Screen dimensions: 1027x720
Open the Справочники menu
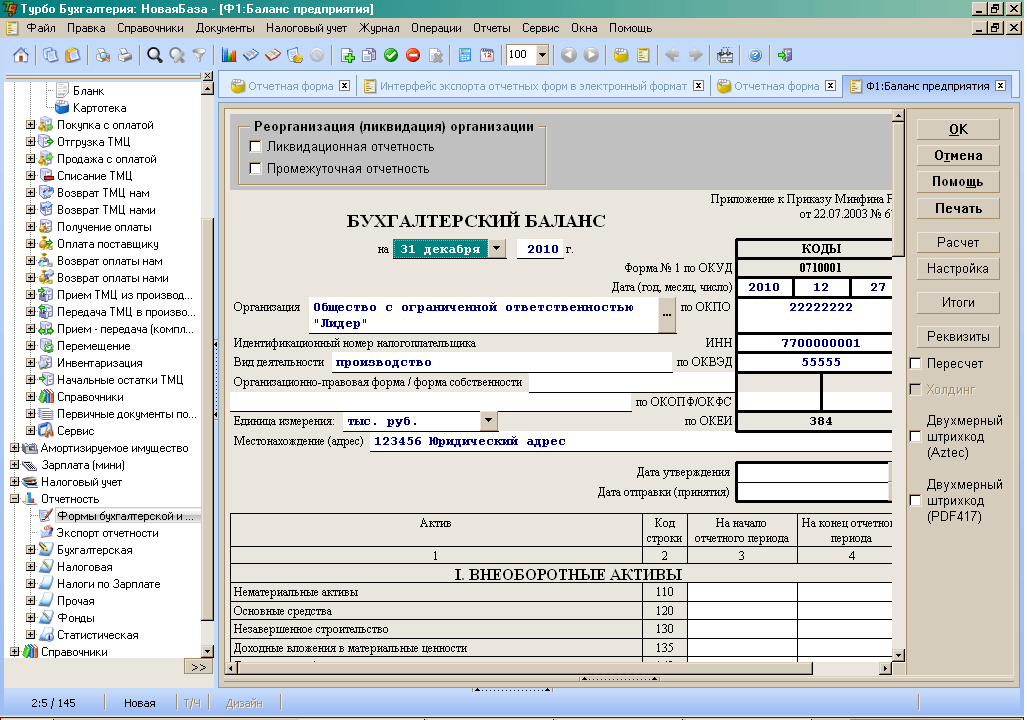[x=150, y=28]
